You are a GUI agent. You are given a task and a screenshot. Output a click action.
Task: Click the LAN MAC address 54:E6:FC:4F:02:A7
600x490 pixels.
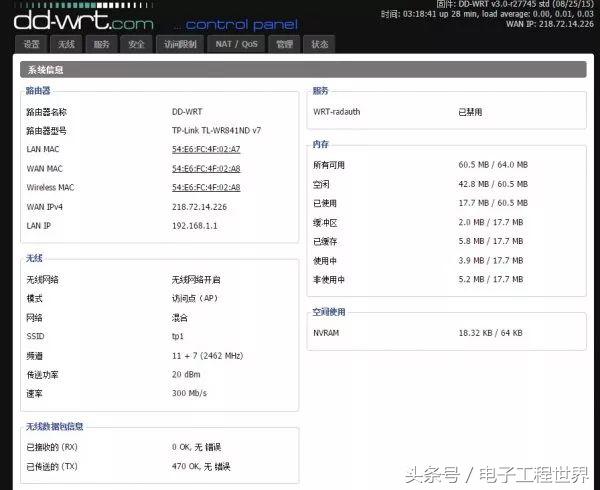point(206,149)
